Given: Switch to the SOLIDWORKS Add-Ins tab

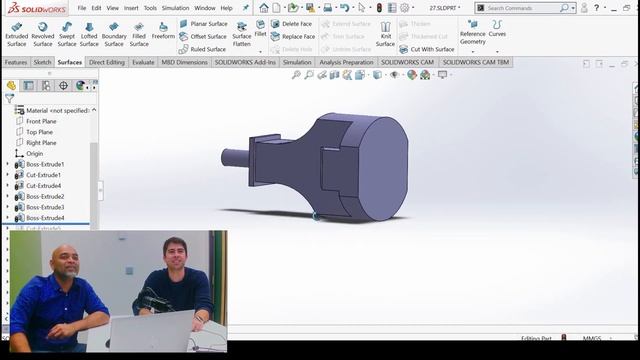Looking at the screenshot, I should (x=245, y=62).
